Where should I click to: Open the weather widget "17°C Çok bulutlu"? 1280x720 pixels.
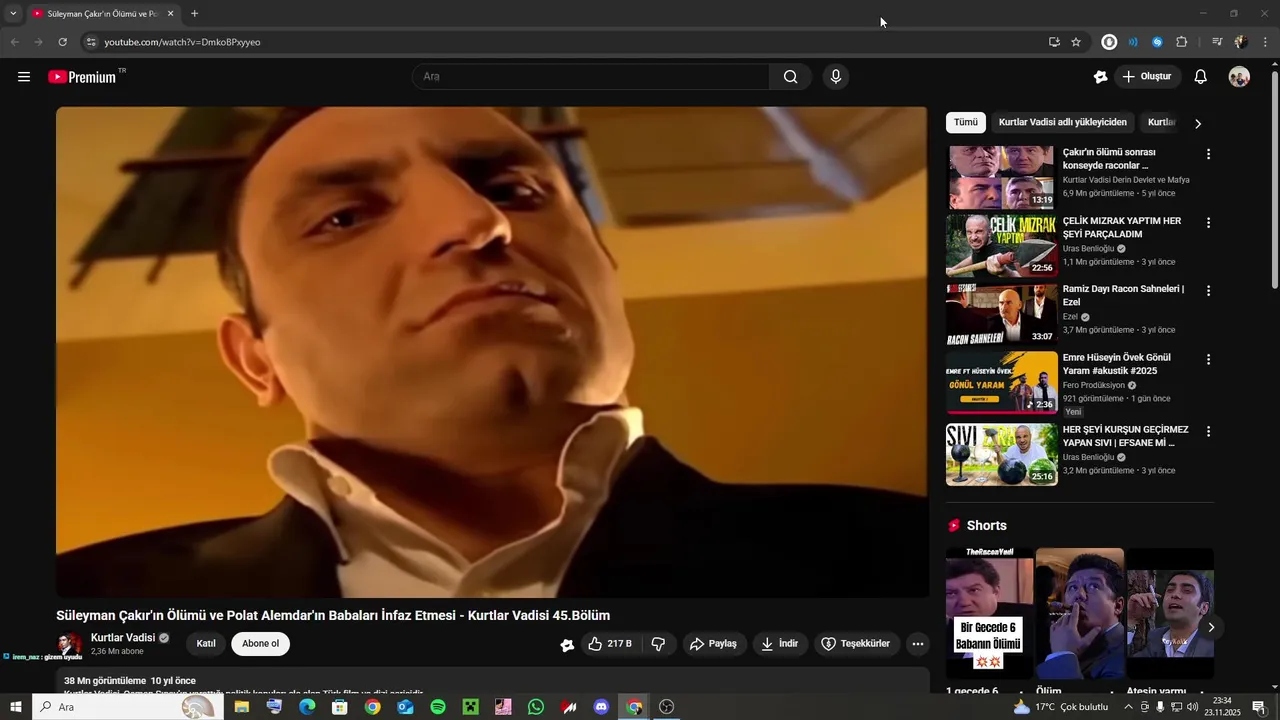tap(1061, 707)
